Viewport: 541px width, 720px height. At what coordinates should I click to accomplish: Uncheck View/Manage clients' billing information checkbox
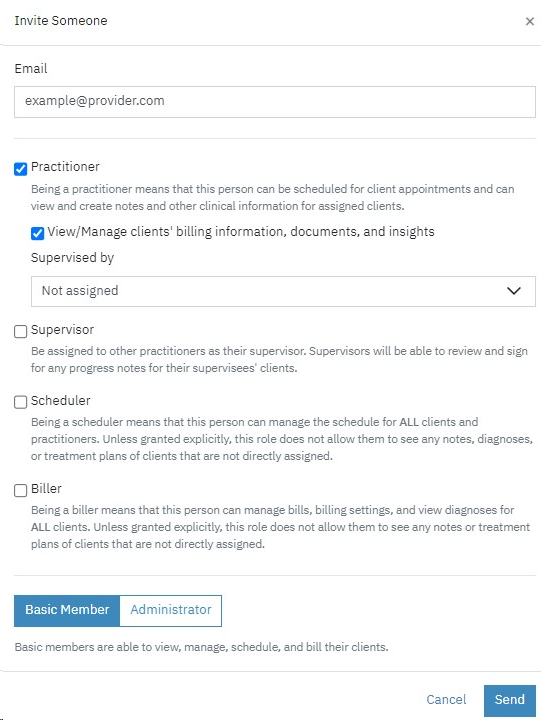(x=38, y=233)
